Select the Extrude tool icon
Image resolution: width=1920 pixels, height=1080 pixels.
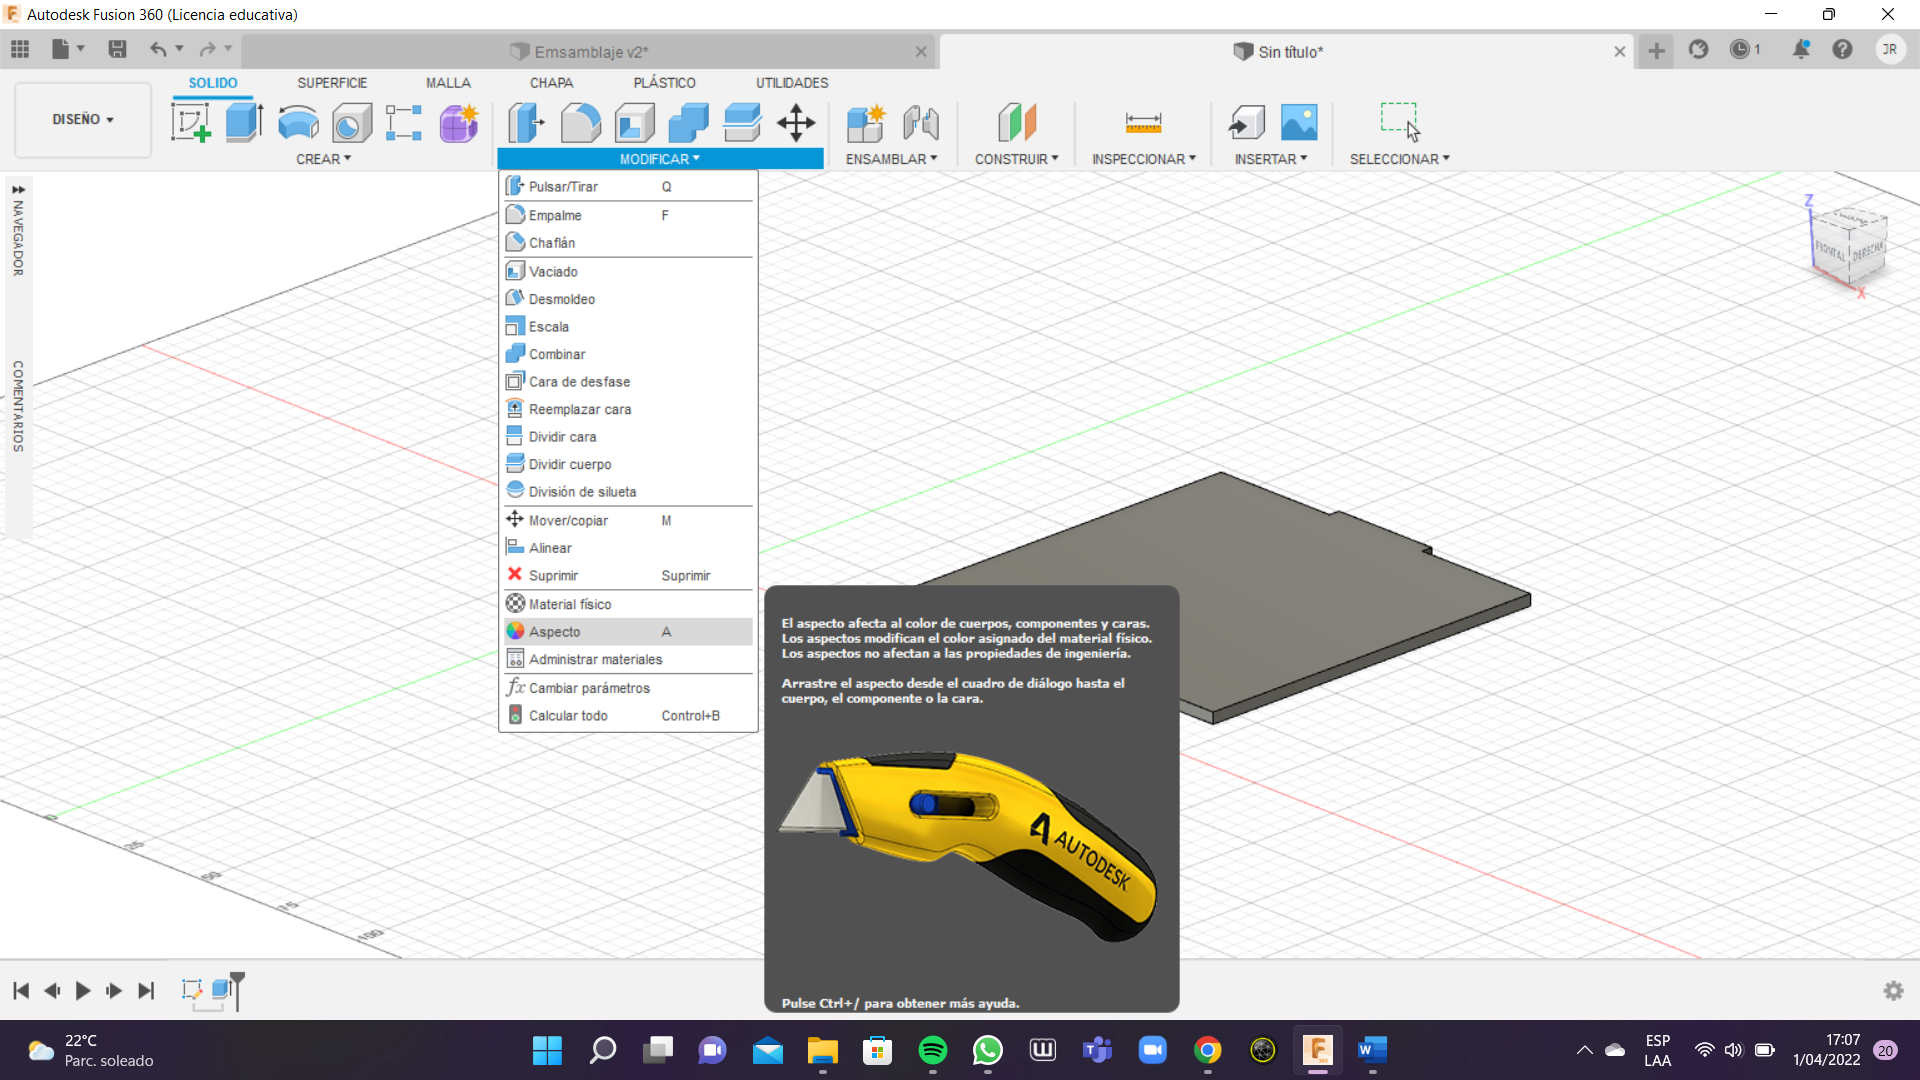[x=243, y=123]
